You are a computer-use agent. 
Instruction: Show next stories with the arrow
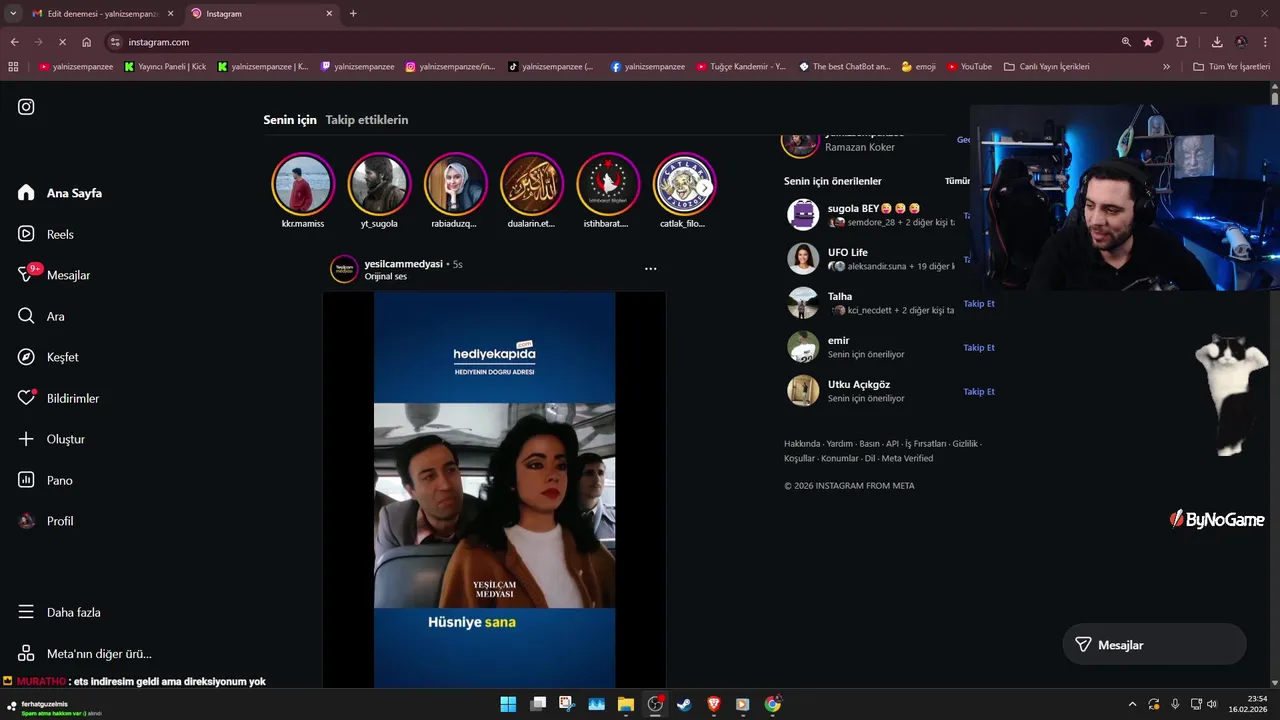(704, 188)
